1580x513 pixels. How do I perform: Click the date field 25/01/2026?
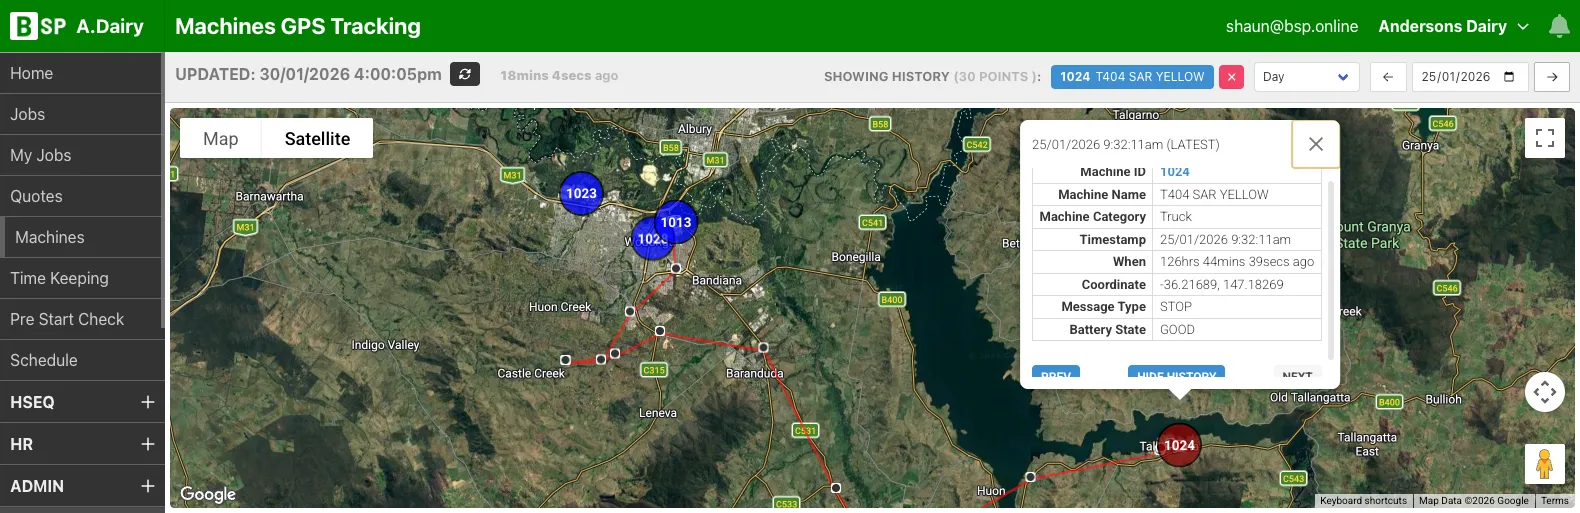[x=1470, y=77]
